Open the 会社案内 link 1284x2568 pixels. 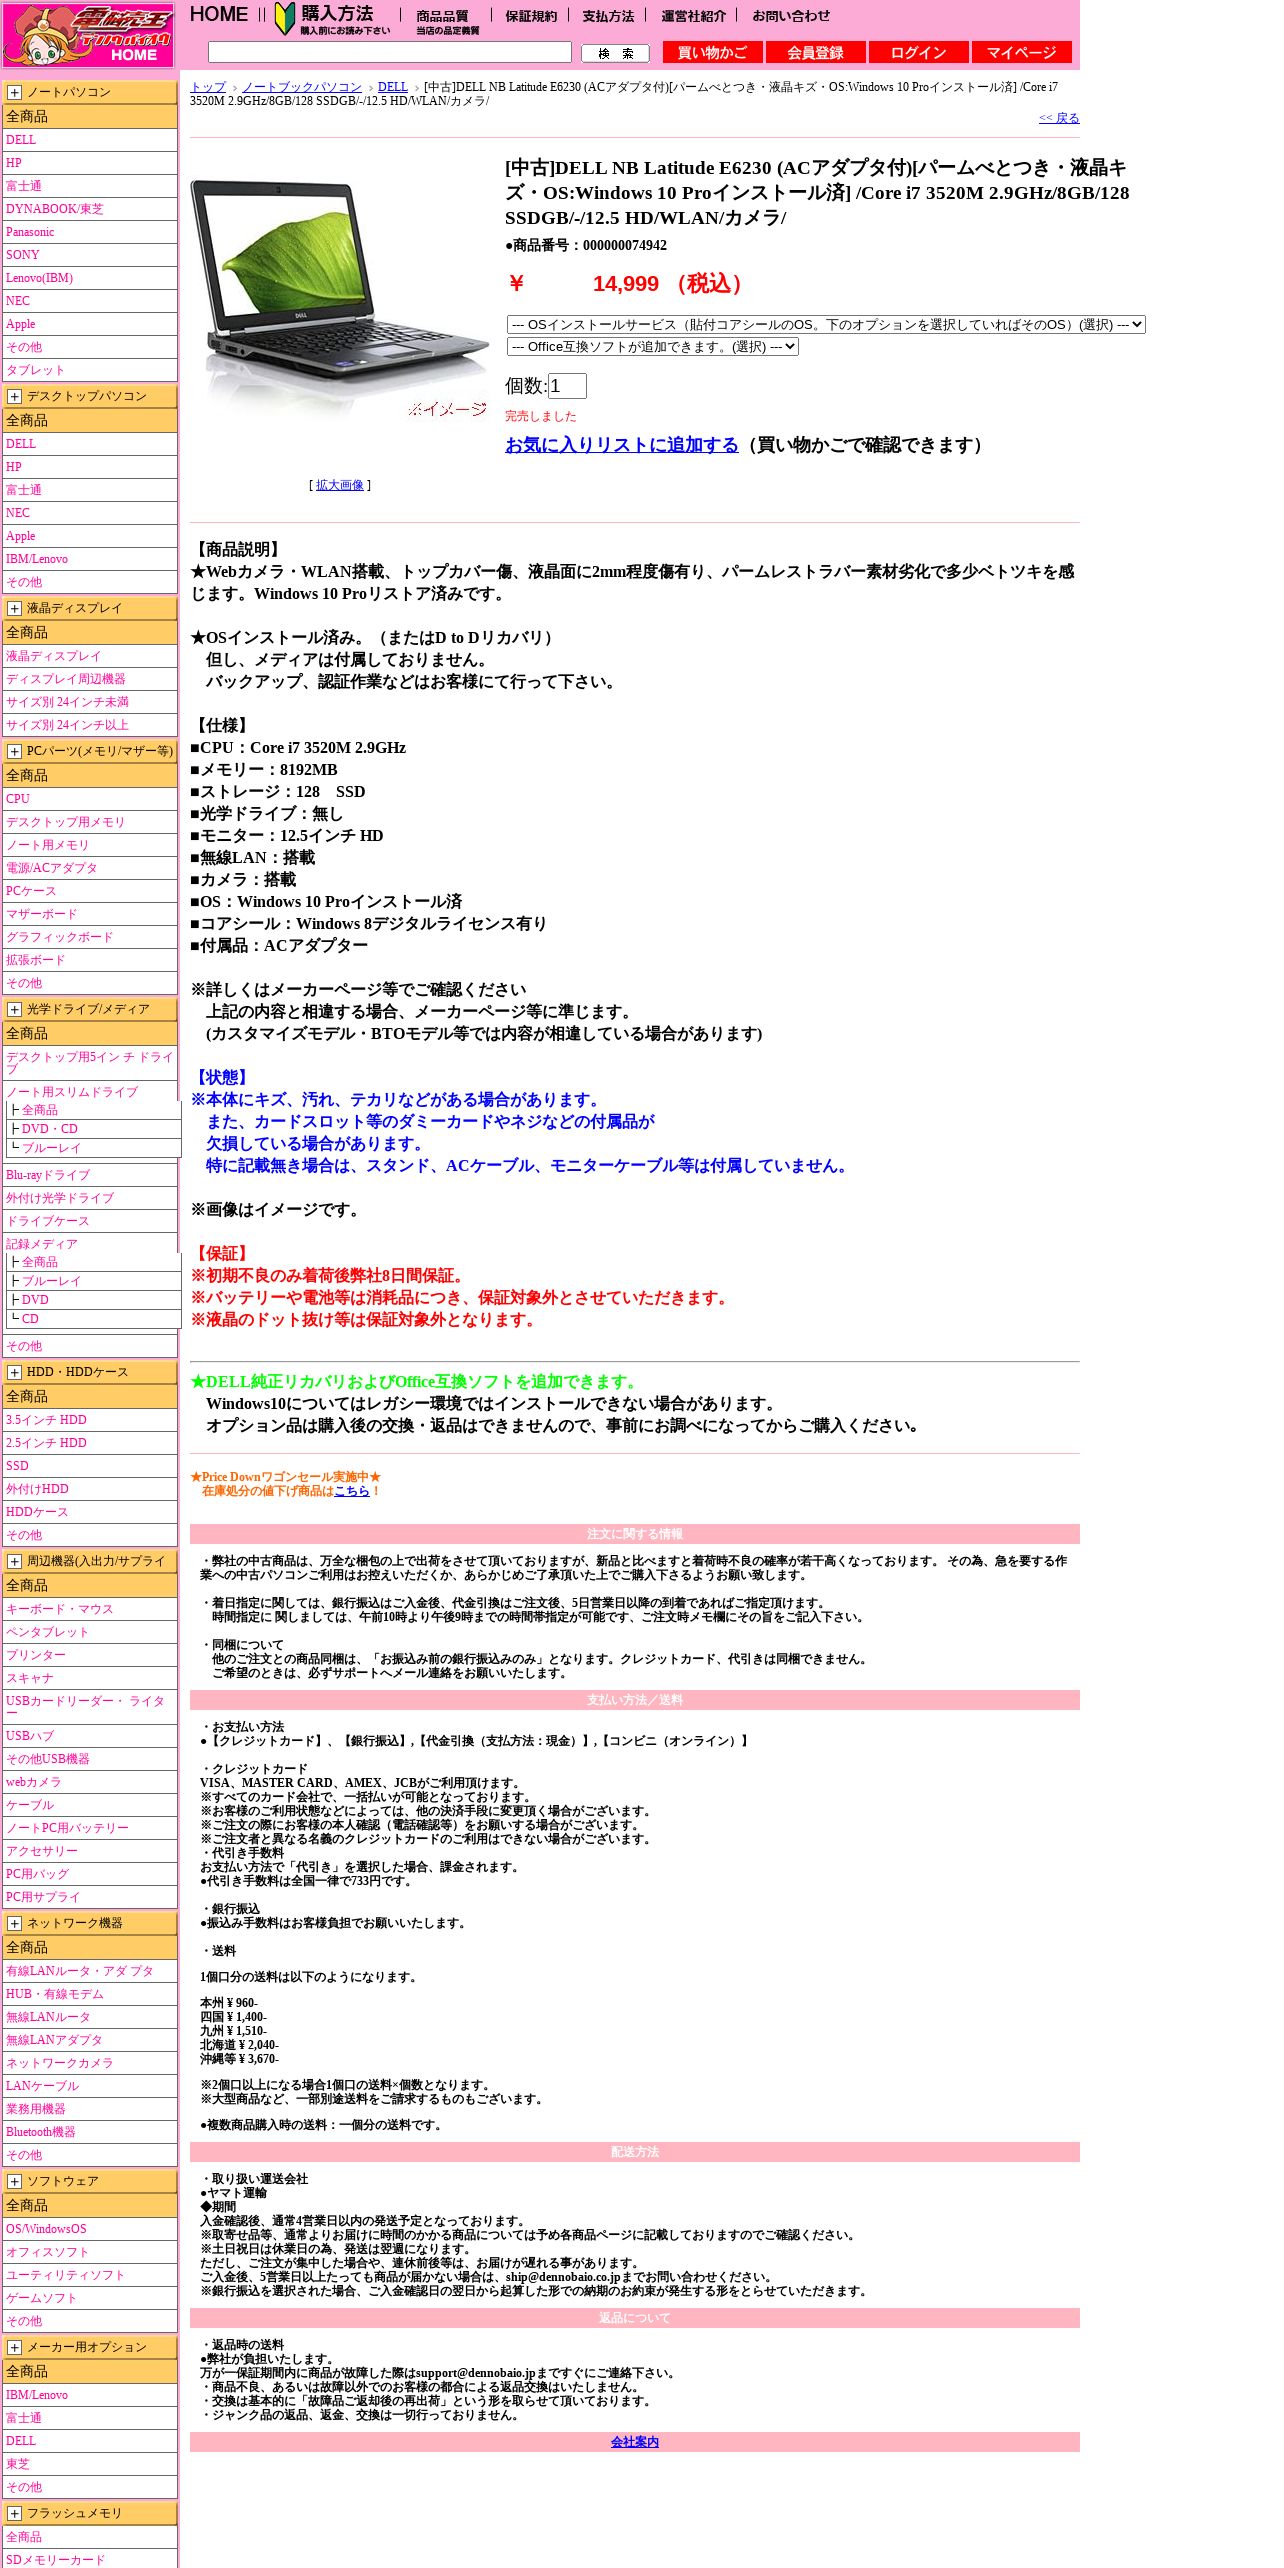[x=635, y=2442]
